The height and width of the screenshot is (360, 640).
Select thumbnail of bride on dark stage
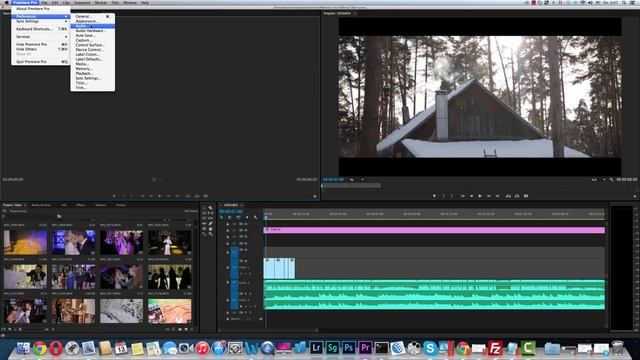[169, 242]
